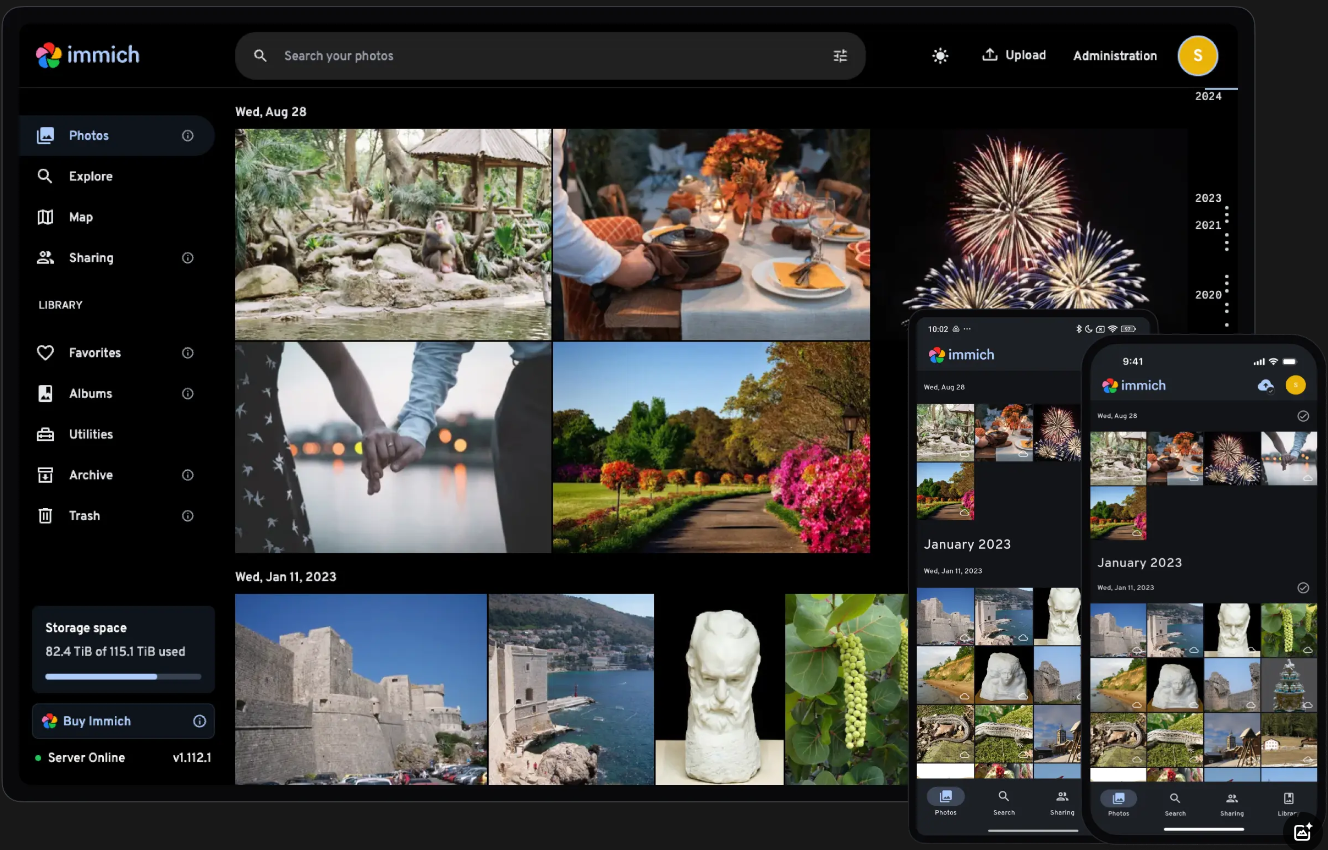Open Albums in the sidebar
Screen dimensions: 1328x850
tap(117, 394)
